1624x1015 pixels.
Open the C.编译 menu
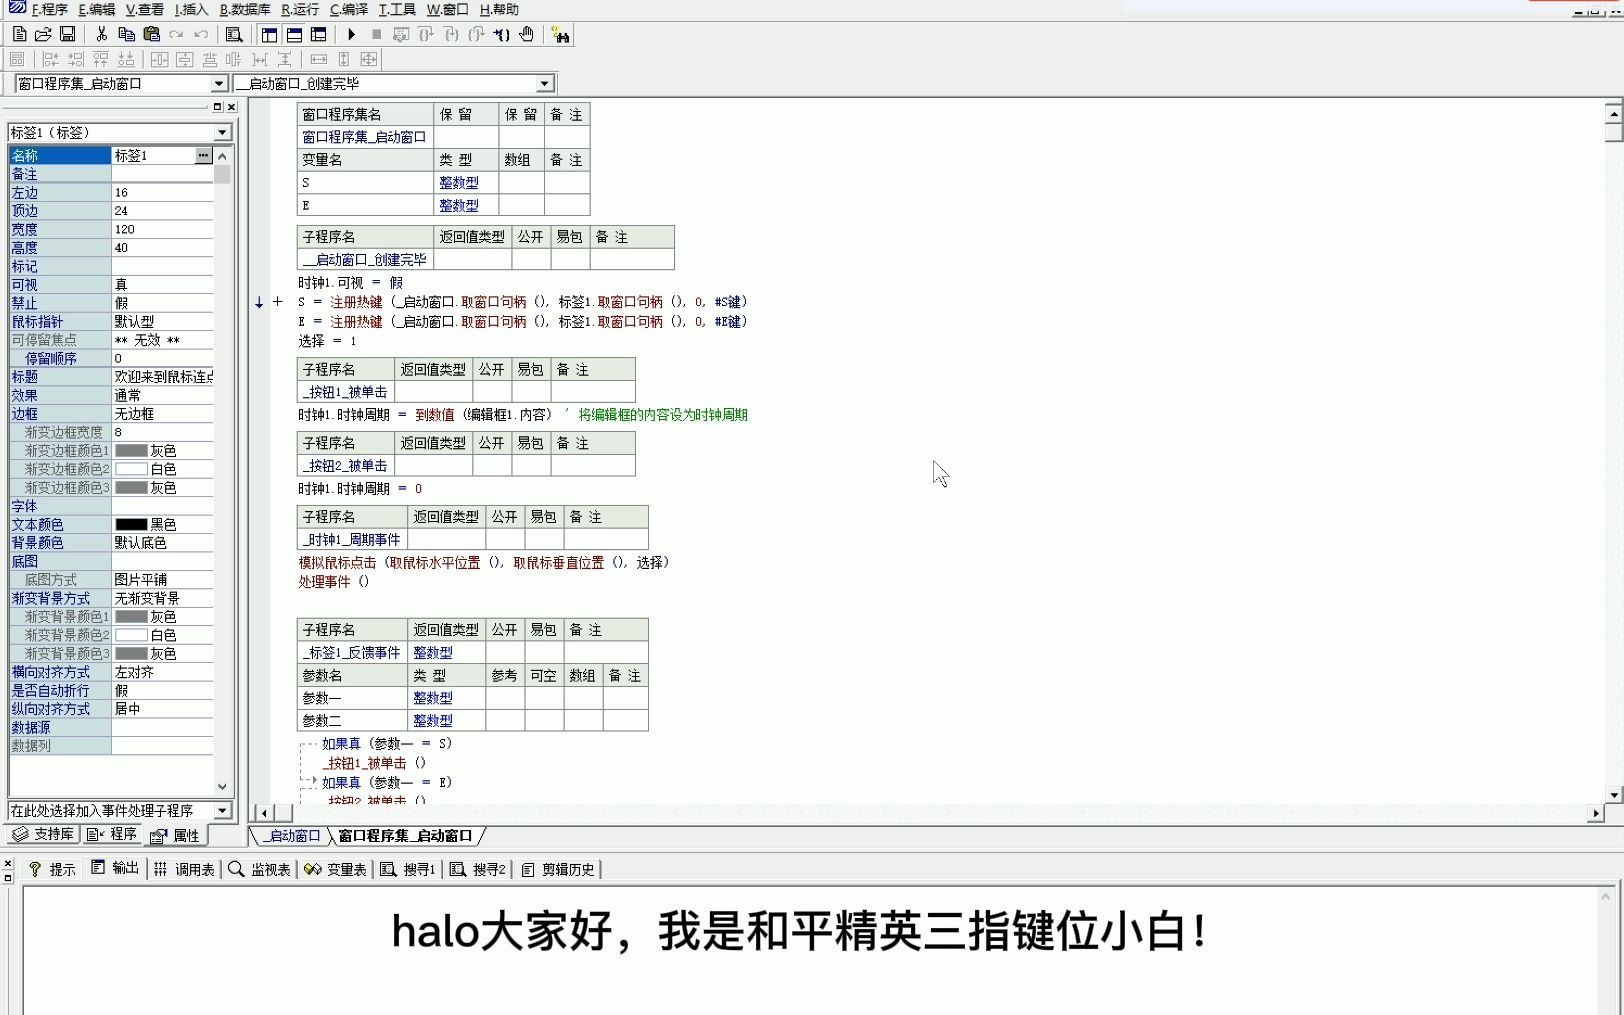(349, 9)
